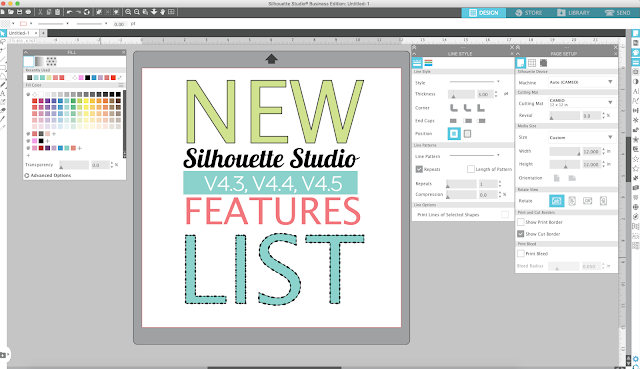This screenshot has width=640, height=369.
Task: Click the Reveal percentage input field
Action: click(x=591, y=116)
